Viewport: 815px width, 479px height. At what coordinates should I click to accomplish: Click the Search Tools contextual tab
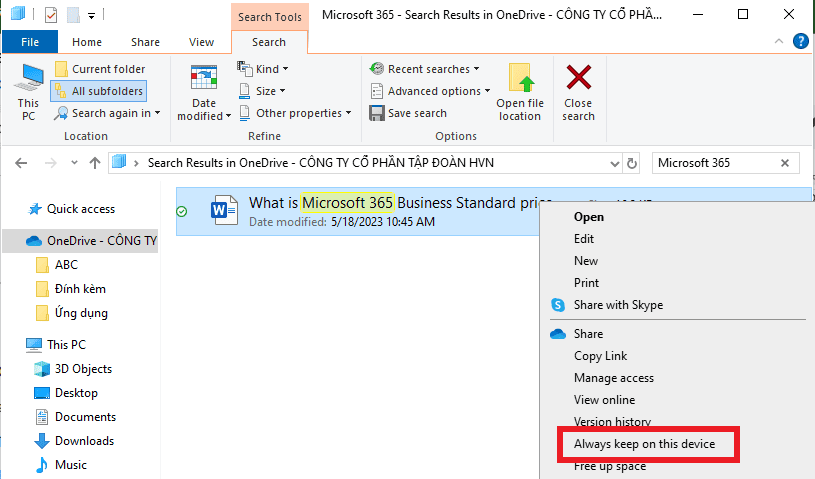coord(270,17)
